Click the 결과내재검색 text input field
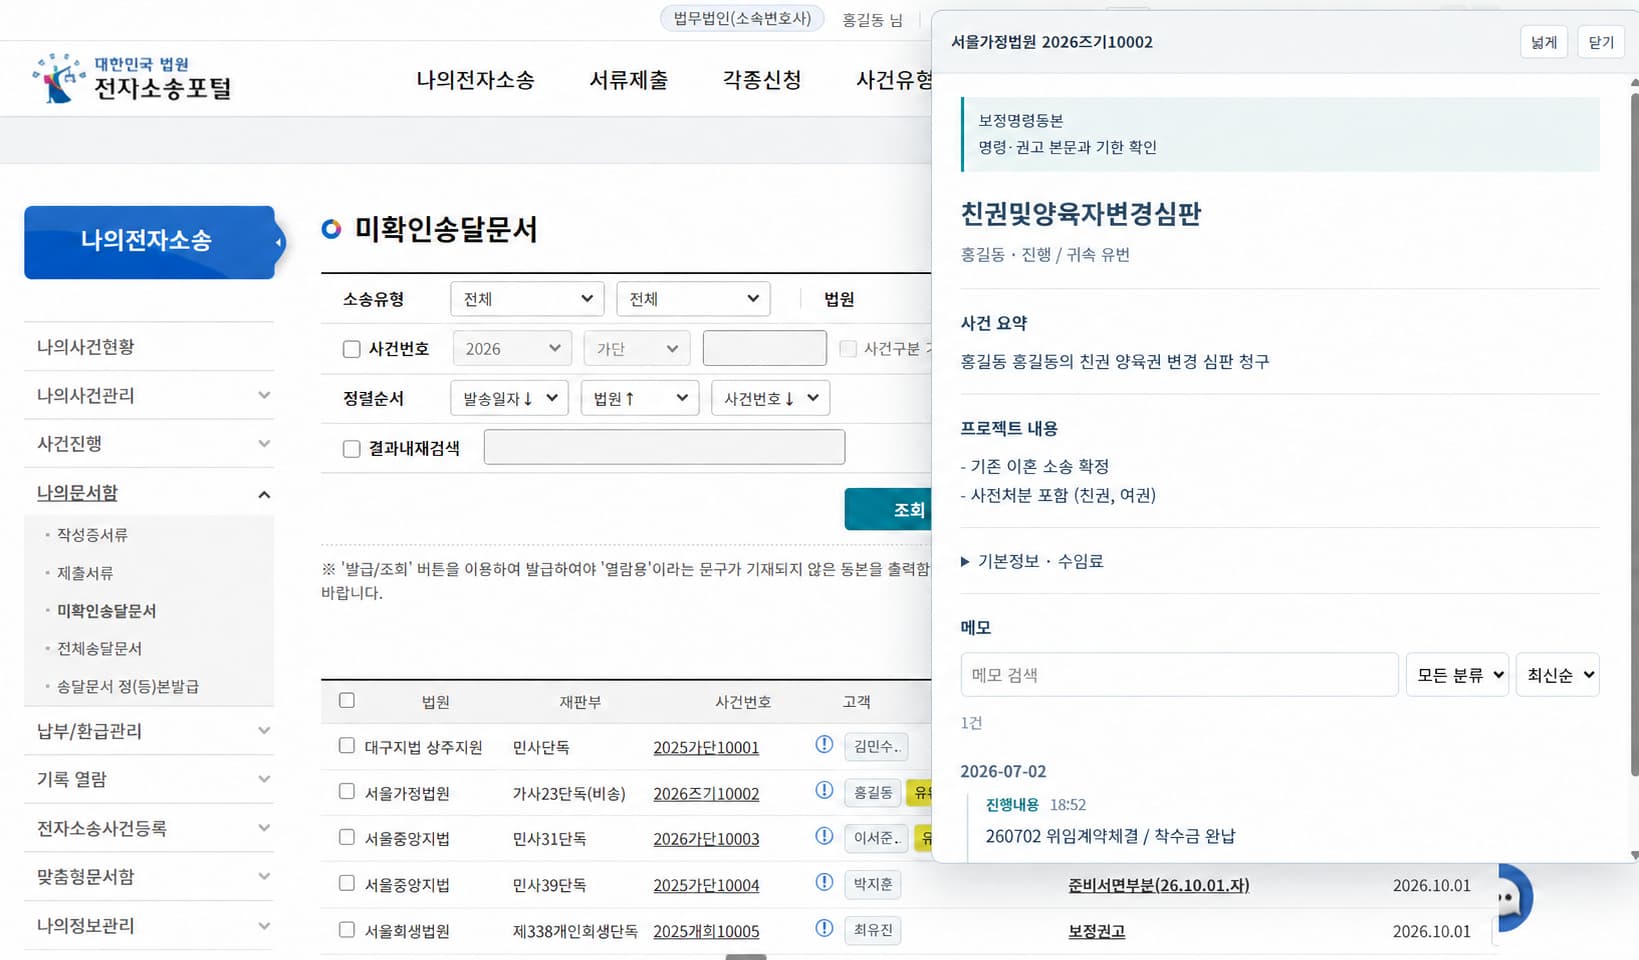Viewport: 1639px width, 960px height. pos(664,447)
